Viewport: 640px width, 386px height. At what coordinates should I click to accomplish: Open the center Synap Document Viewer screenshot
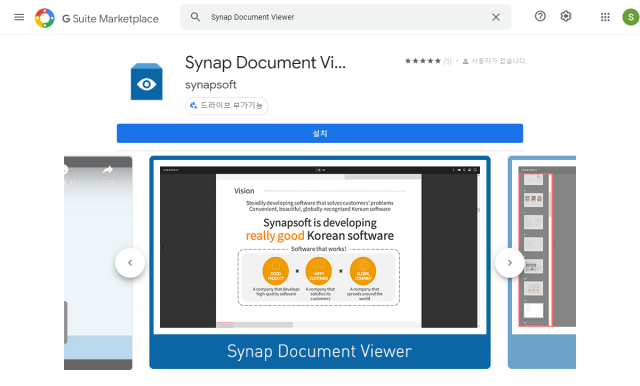point(320,262)
